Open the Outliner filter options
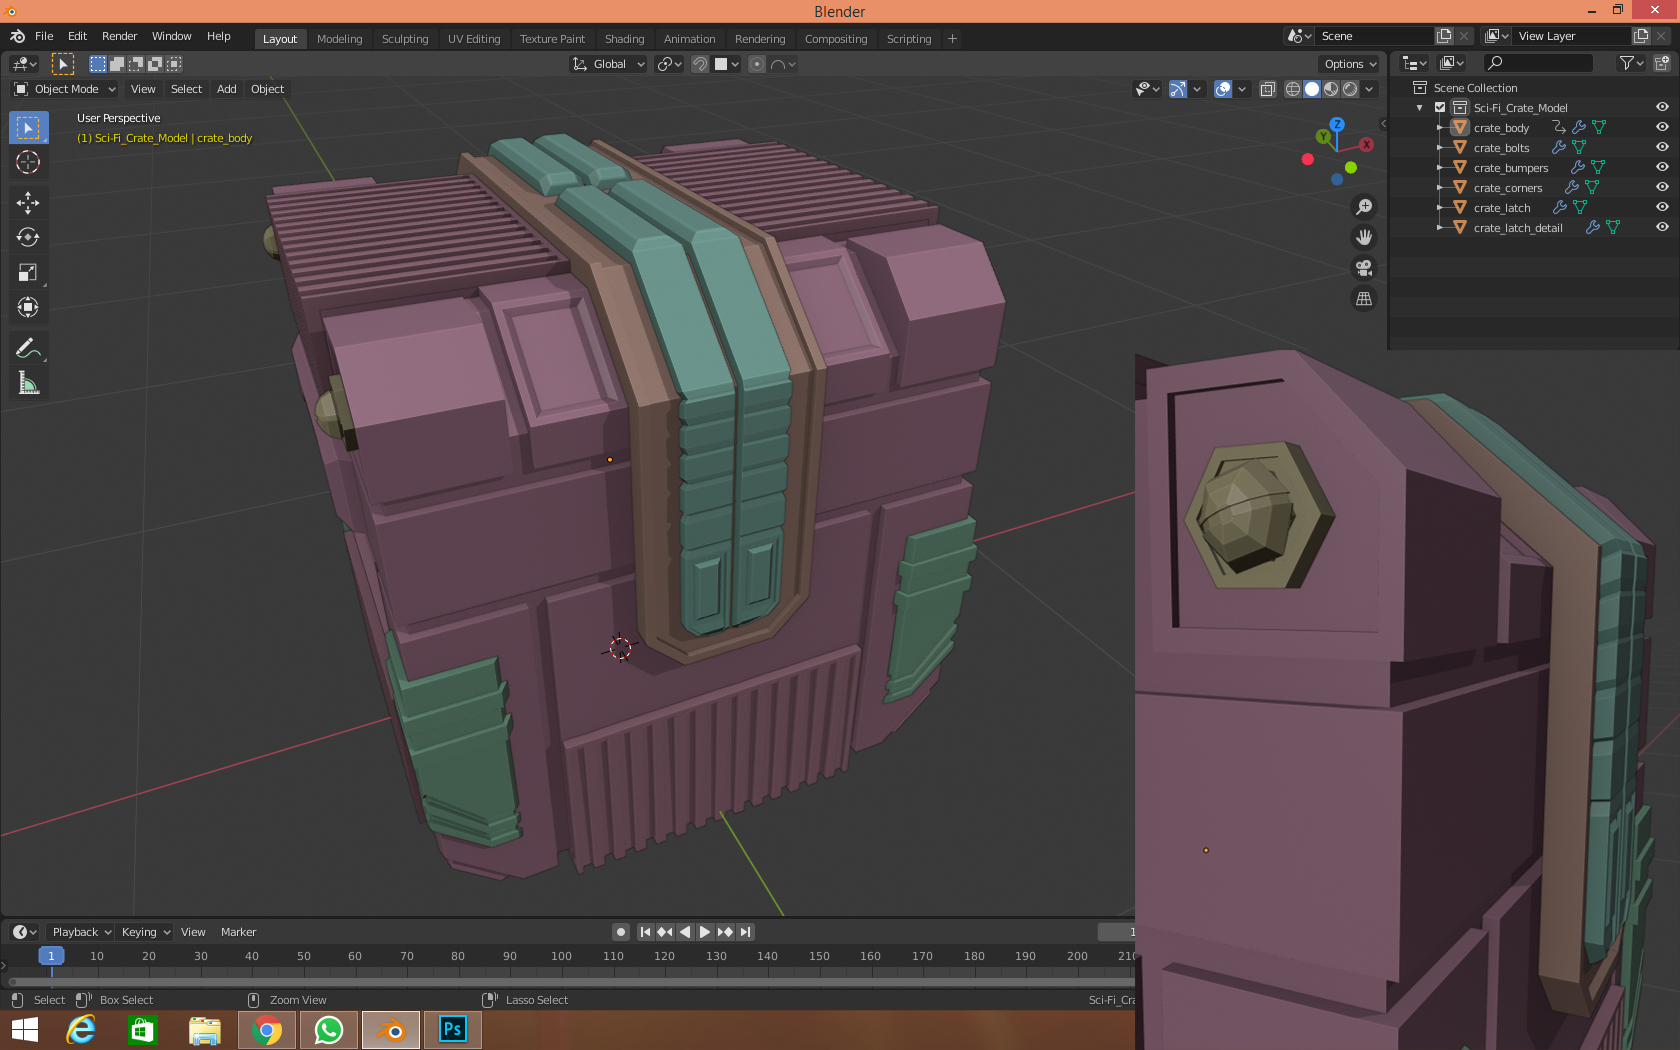Viewport: 1680px width, 1050px height. coord(1627,62)
